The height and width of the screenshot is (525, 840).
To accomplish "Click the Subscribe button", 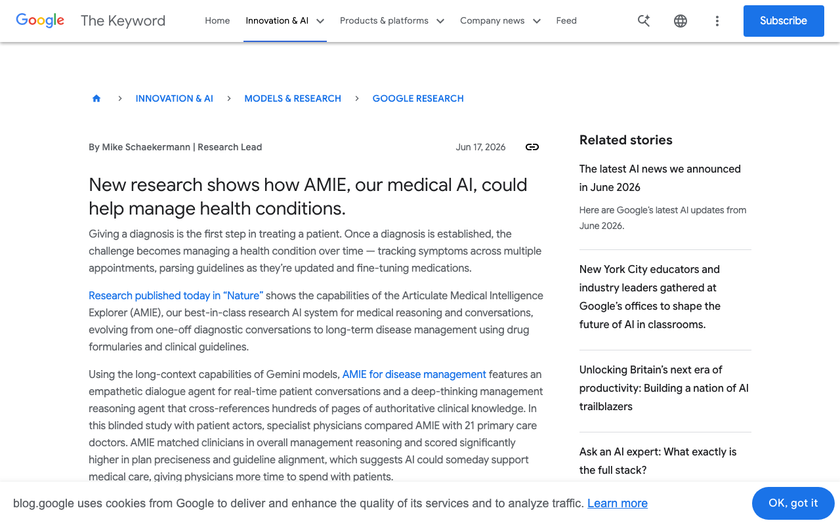I will click(783, 21).
